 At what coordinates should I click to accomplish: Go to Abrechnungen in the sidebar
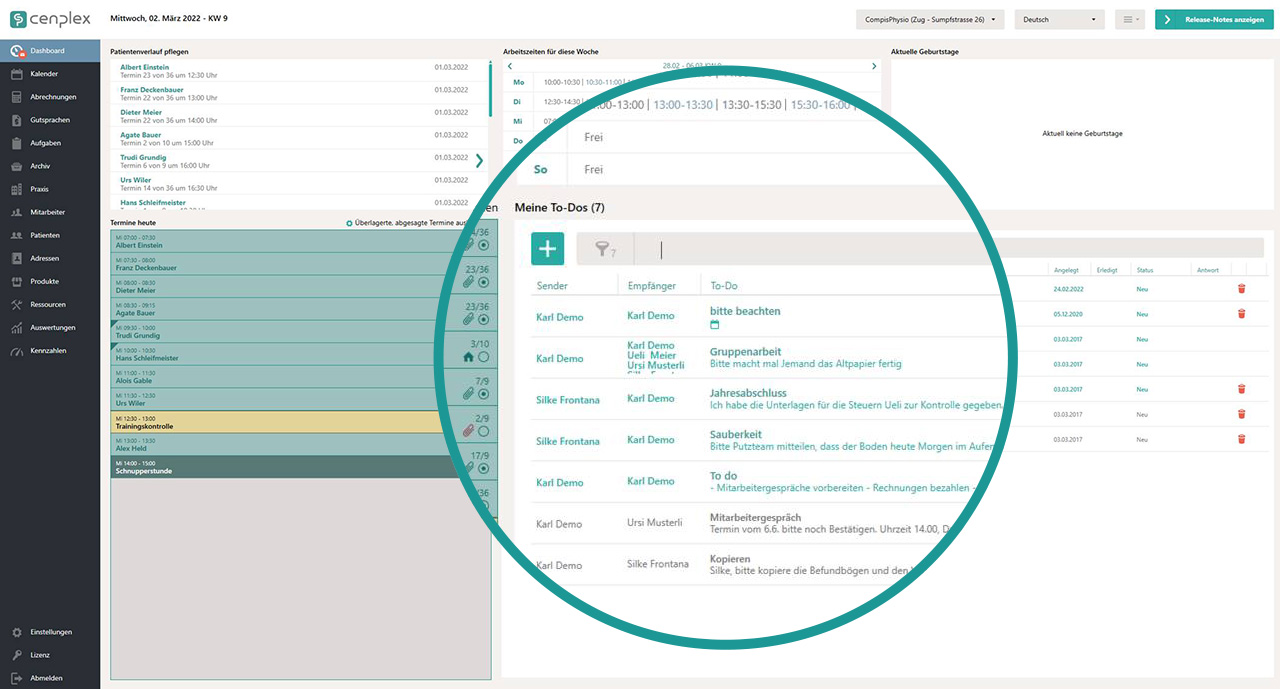(x=50, y=97)
